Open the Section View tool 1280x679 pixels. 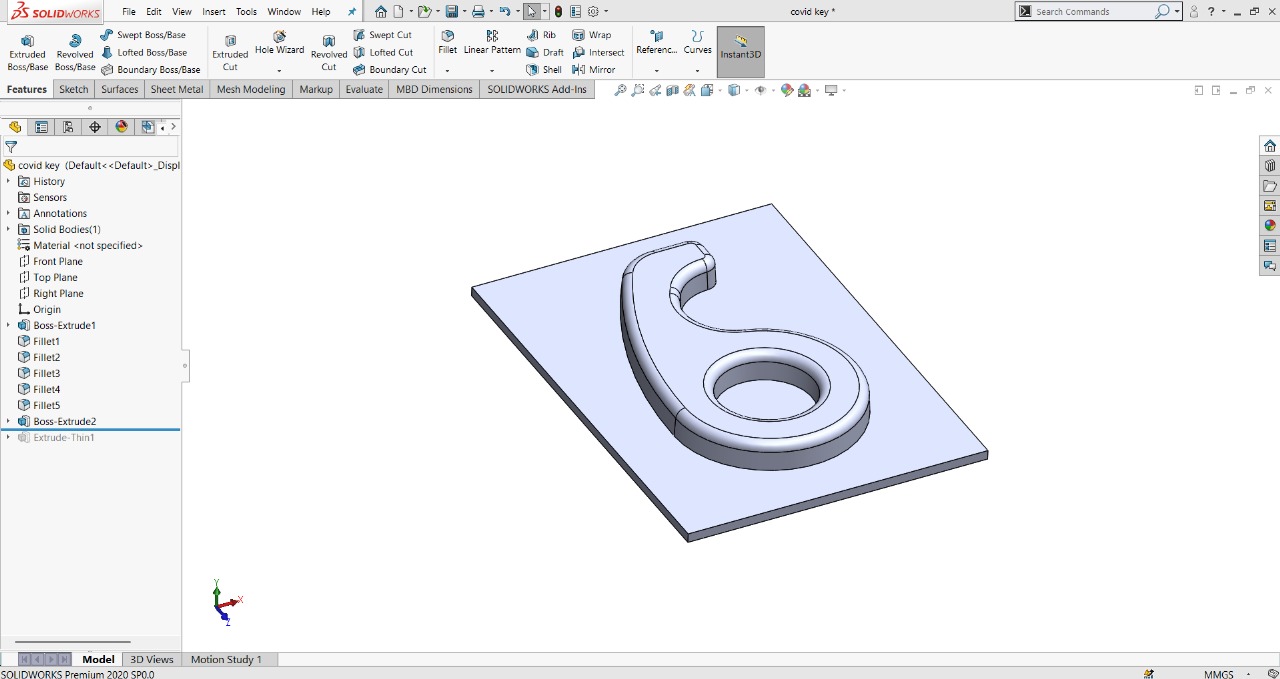[673, 90]
